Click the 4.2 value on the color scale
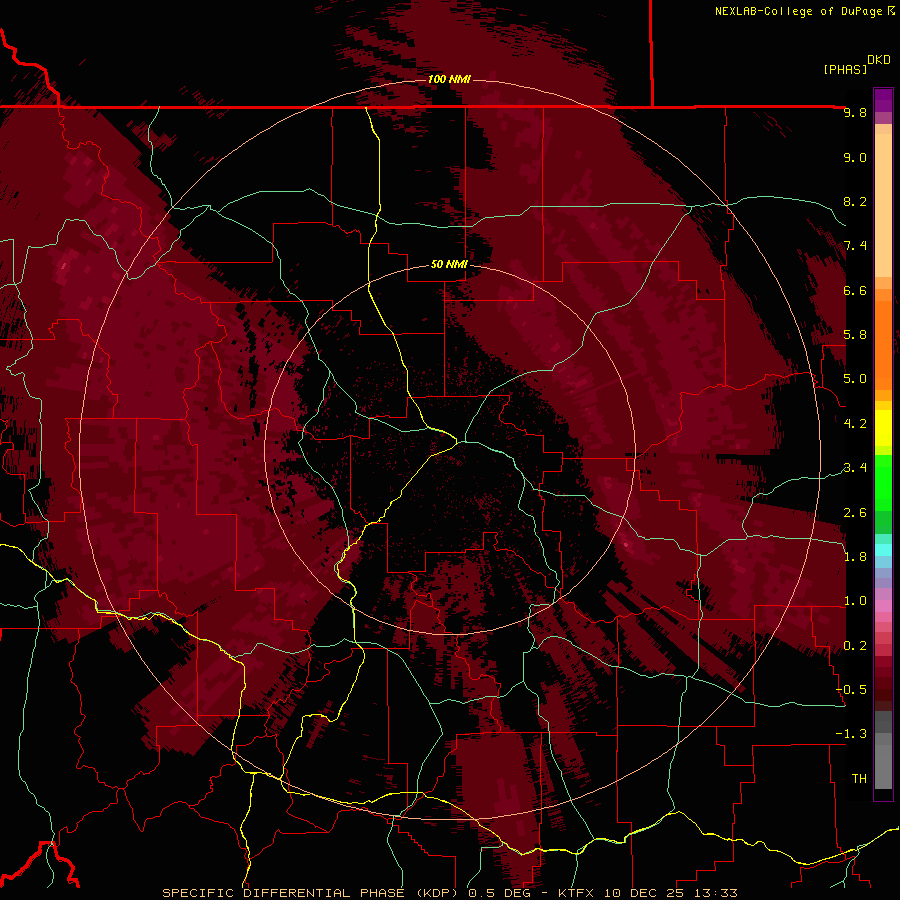900x900 pixels. (855, 424)
